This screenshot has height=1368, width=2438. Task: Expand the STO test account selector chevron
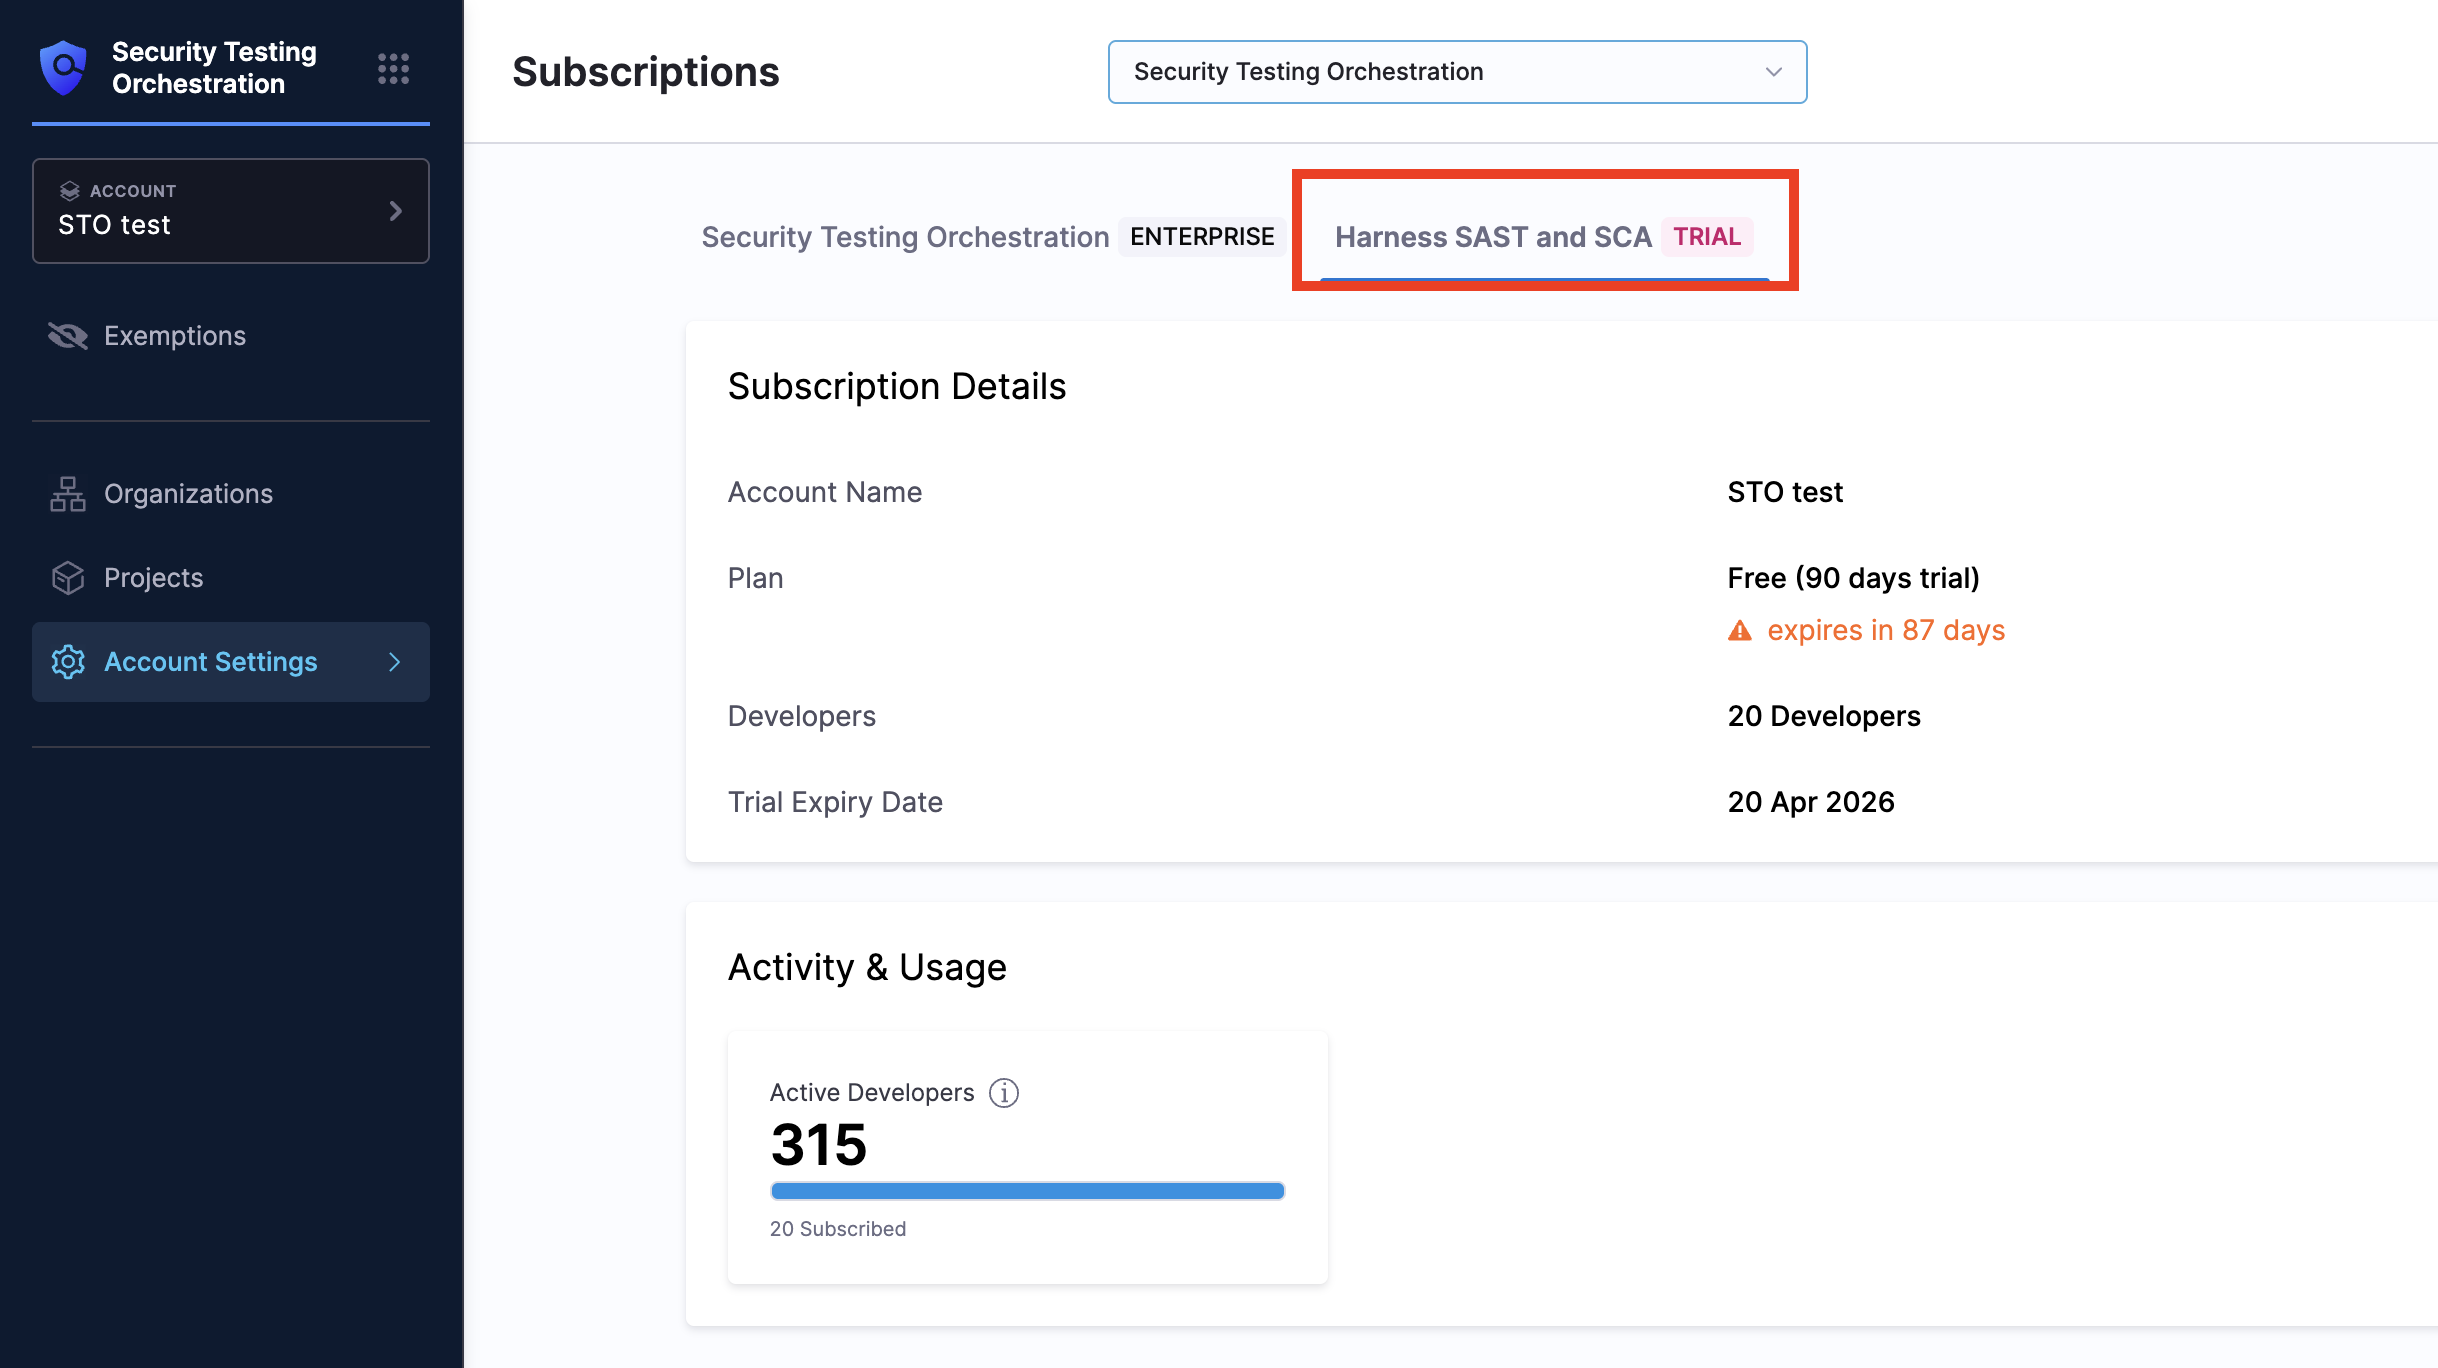395,211
